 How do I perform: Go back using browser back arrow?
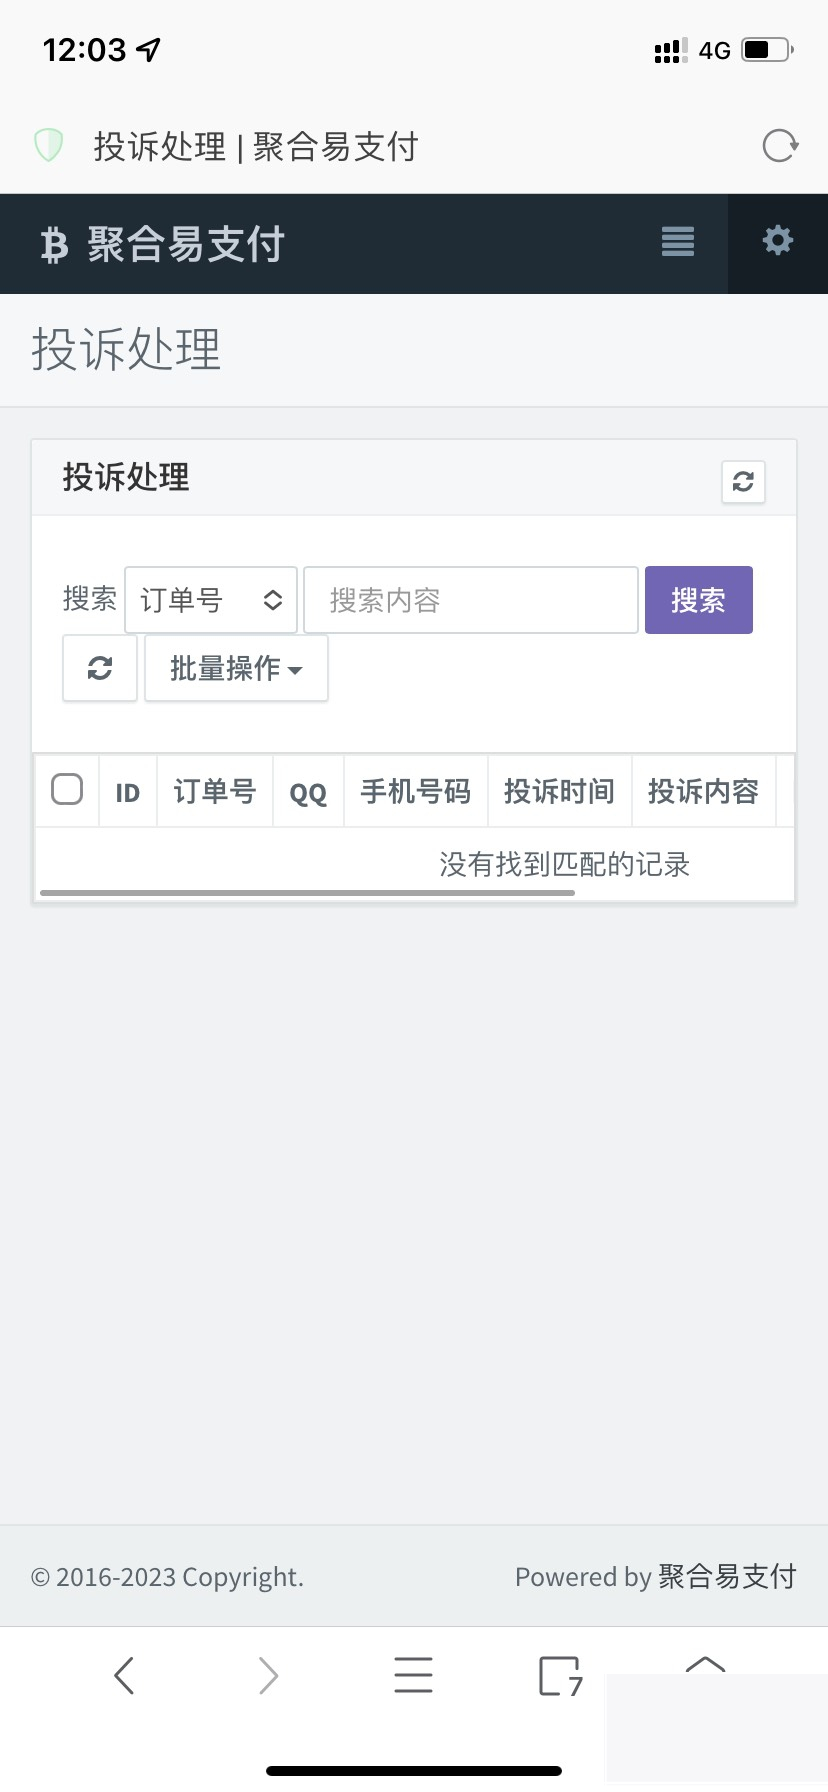pos(124,1675)
